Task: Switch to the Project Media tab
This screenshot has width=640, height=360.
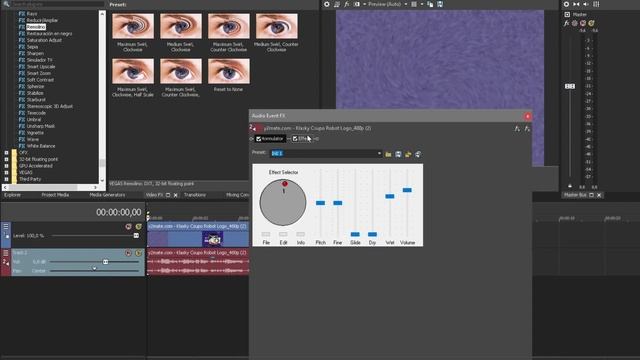Action: 55,195
